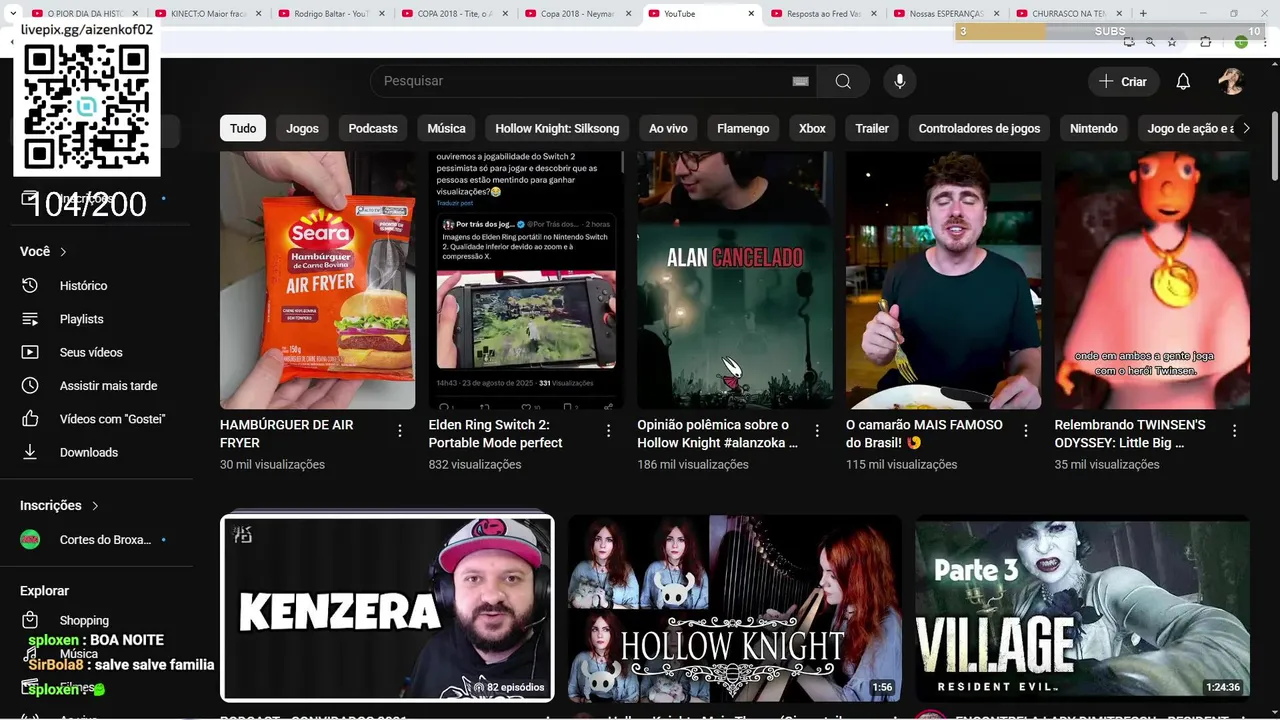Open options menu for Opinião polêmica Hollow Knight
The height and width of the screenshot is (720, 1280).
pyautogui.click(x=817, y=431)
